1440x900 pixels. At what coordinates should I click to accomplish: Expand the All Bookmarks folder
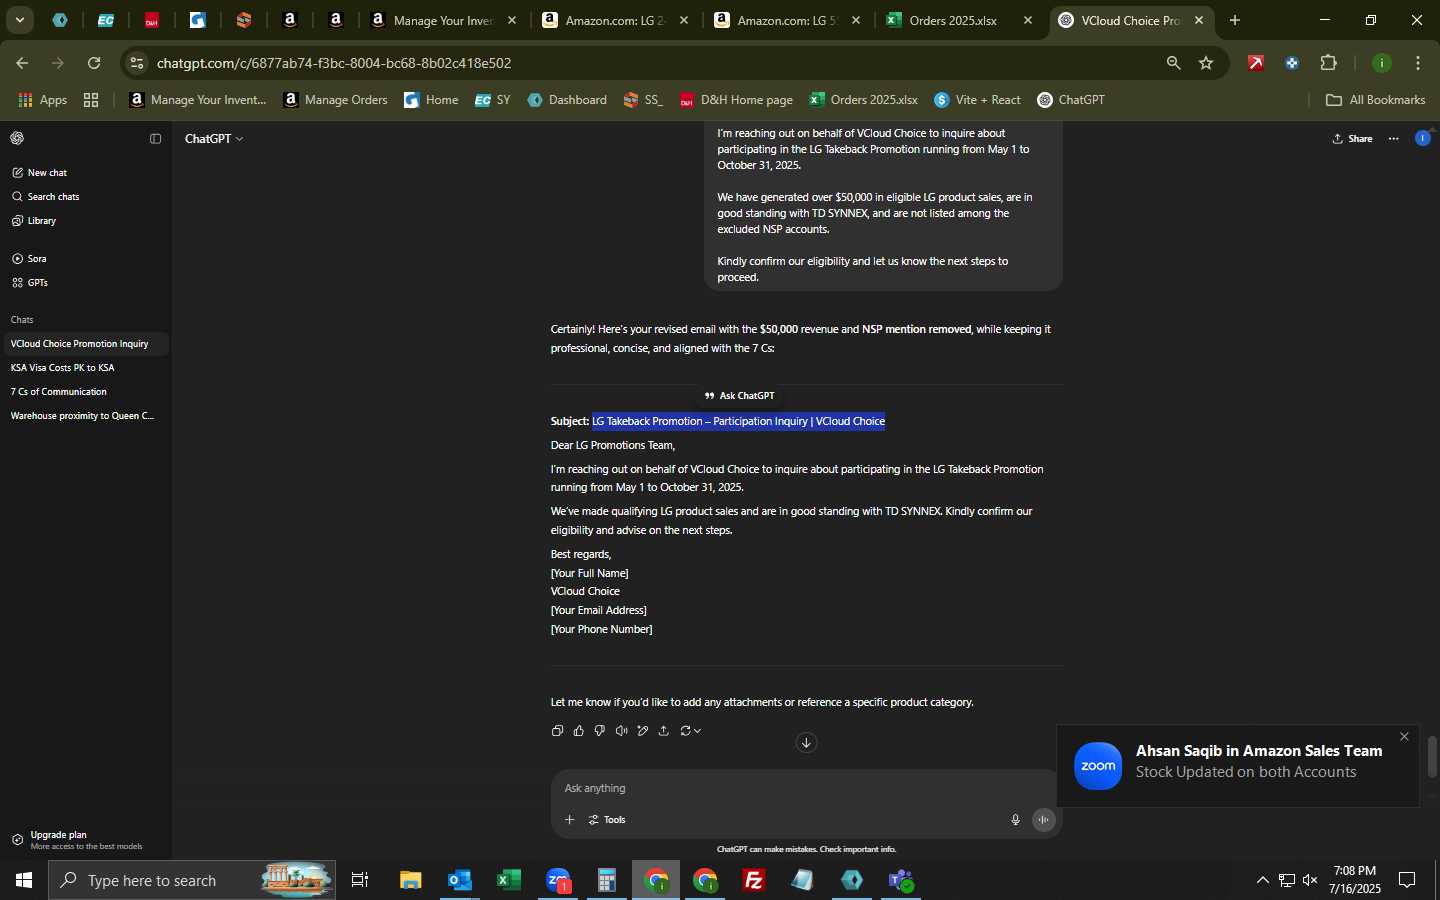click(1376, 100)
